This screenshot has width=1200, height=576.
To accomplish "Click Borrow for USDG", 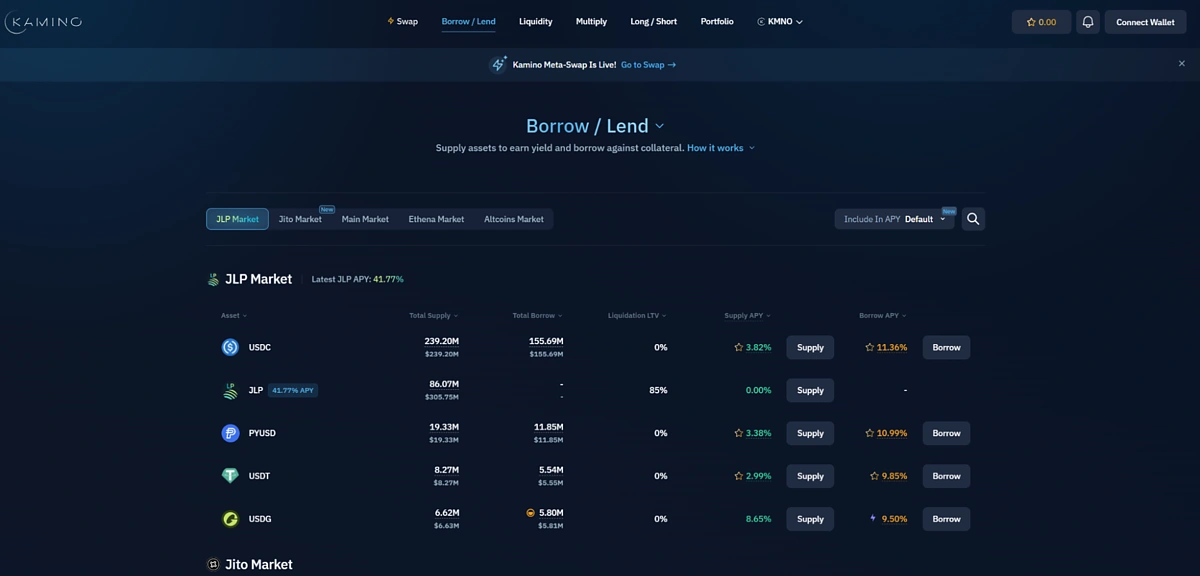I will (x=946, y=519).
